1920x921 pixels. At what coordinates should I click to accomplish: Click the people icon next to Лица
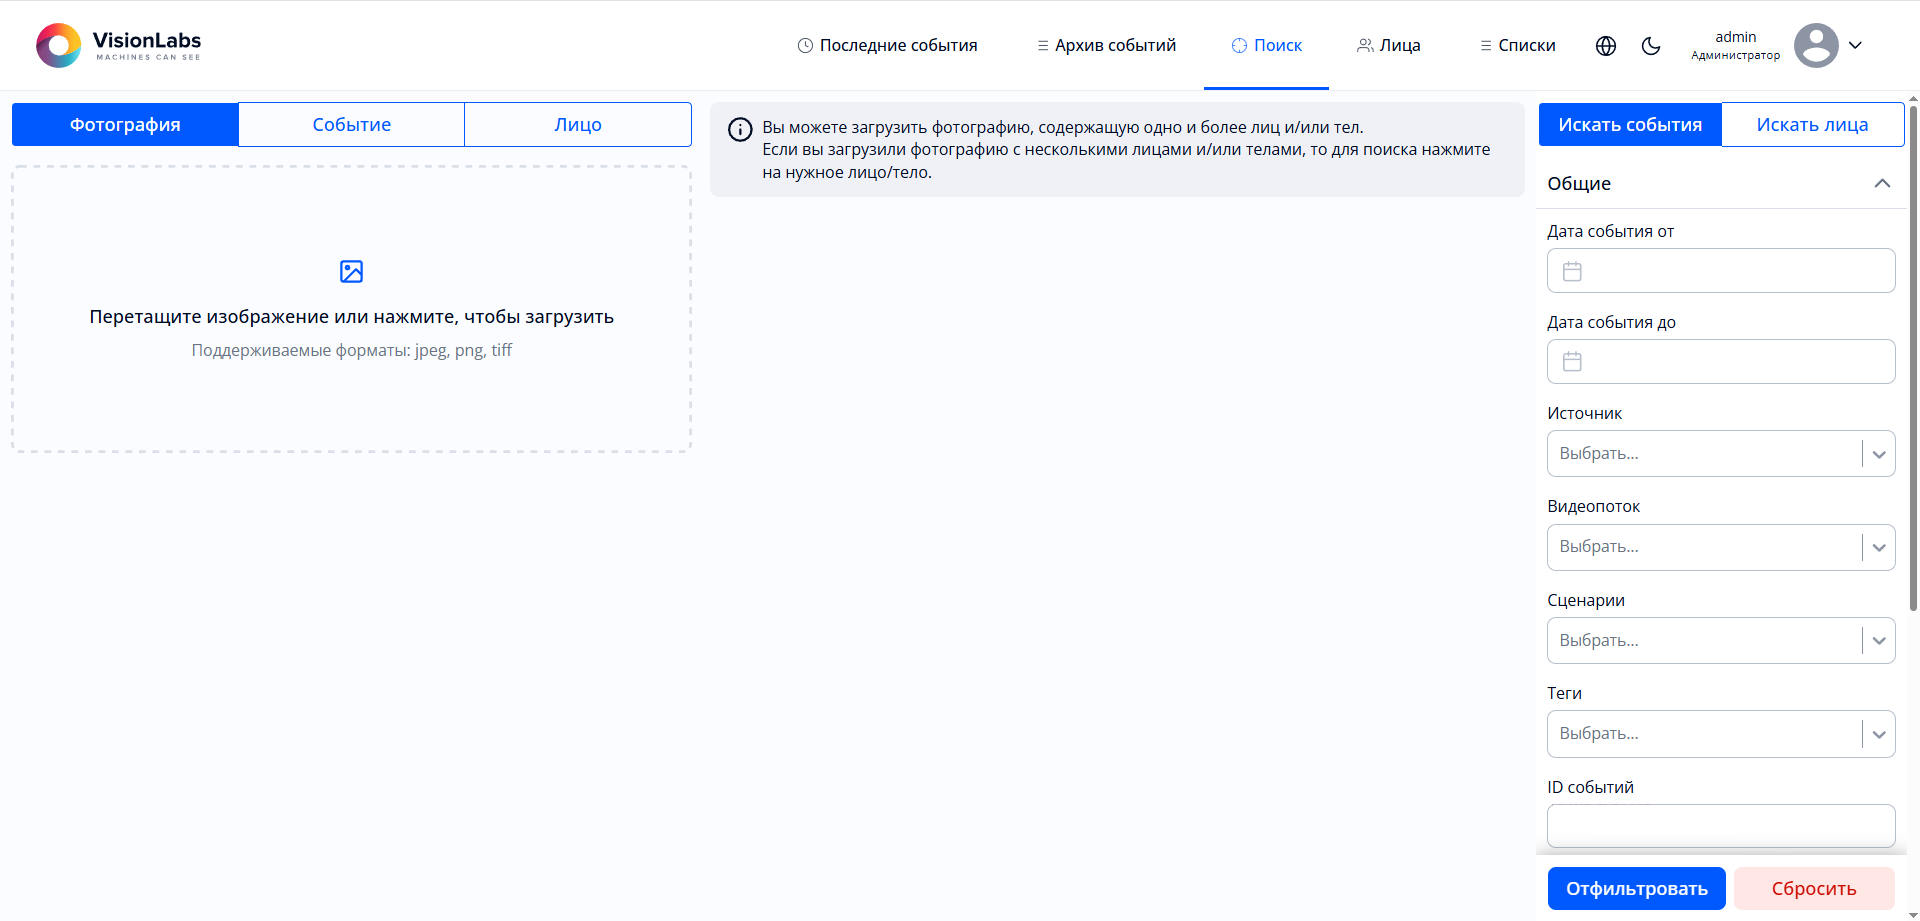1364,45
